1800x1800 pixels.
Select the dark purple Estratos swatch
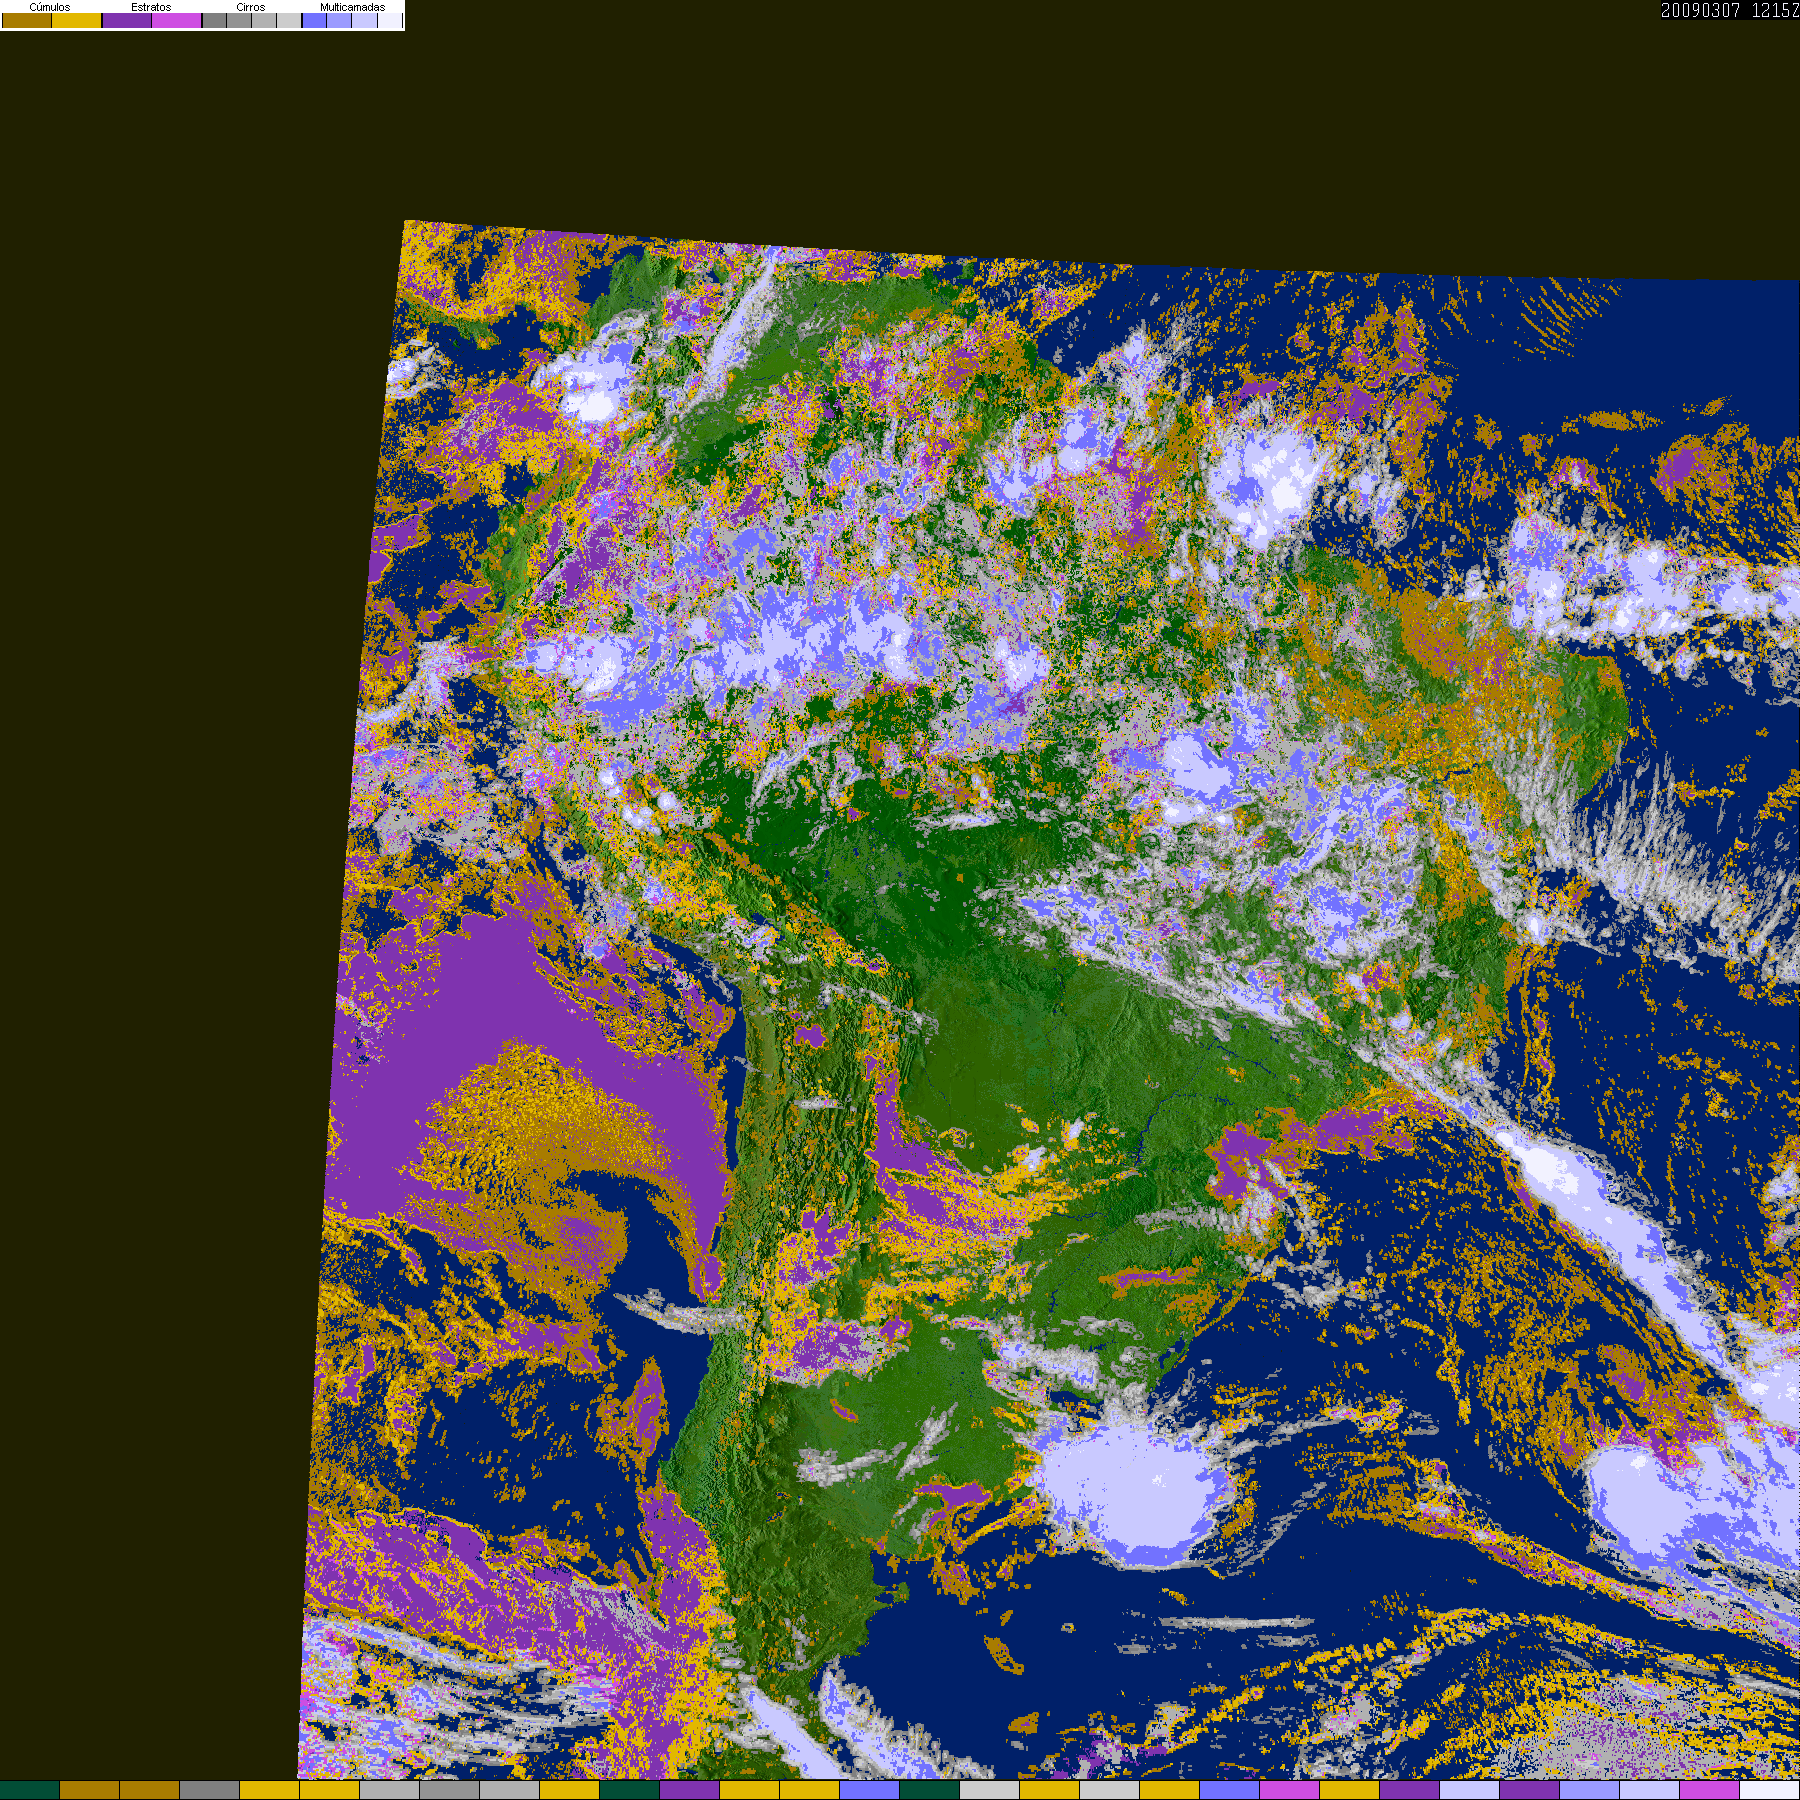point(127,20)
